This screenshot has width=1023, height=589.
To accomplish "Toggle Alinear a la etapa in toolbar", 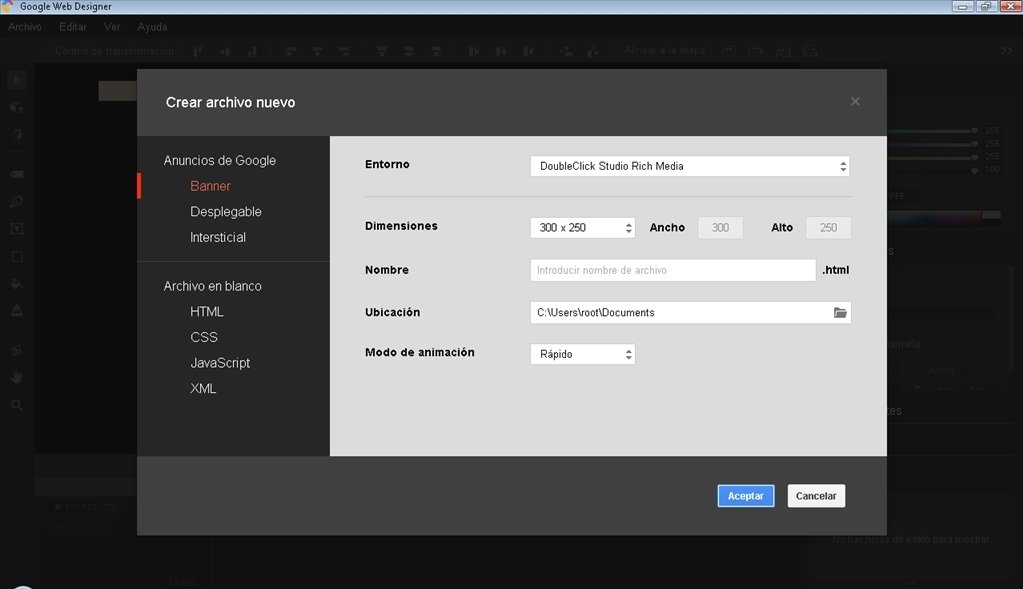I will click(x=664, y=50).
